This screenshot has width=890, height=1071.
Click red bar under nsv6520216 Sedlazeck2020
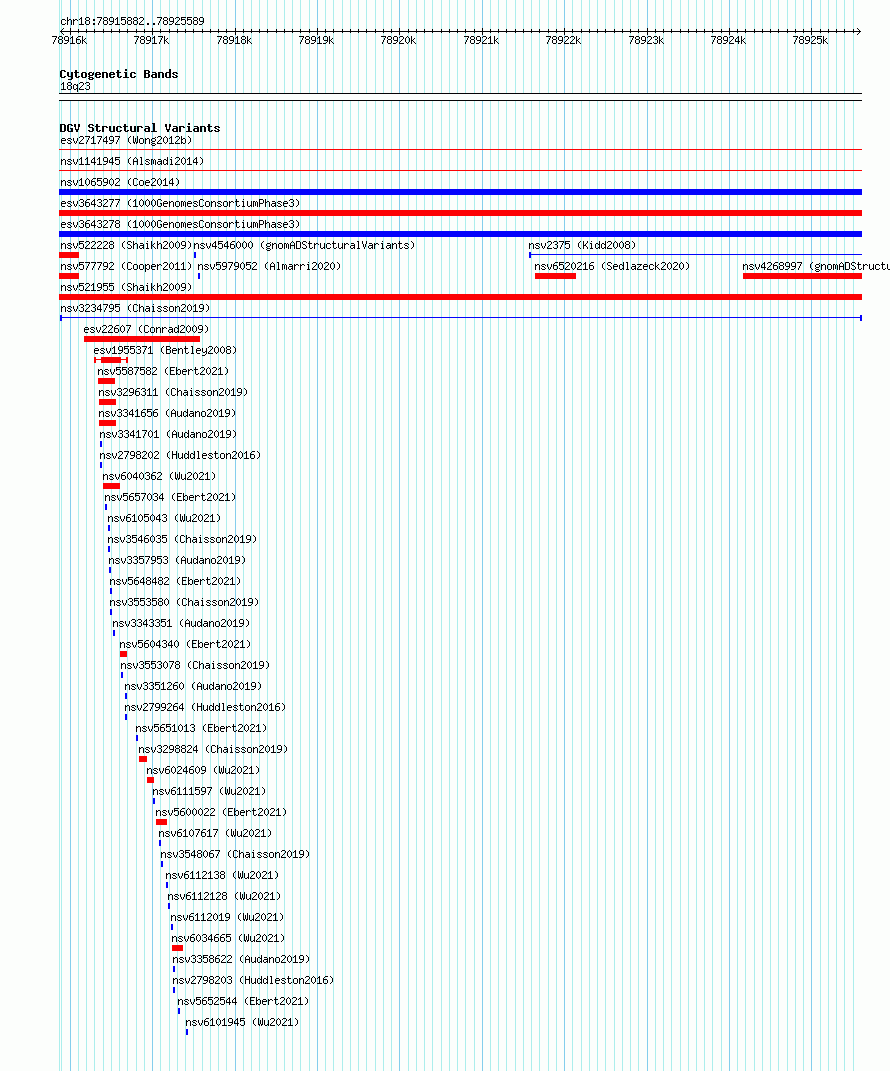[x=555, y=276]
